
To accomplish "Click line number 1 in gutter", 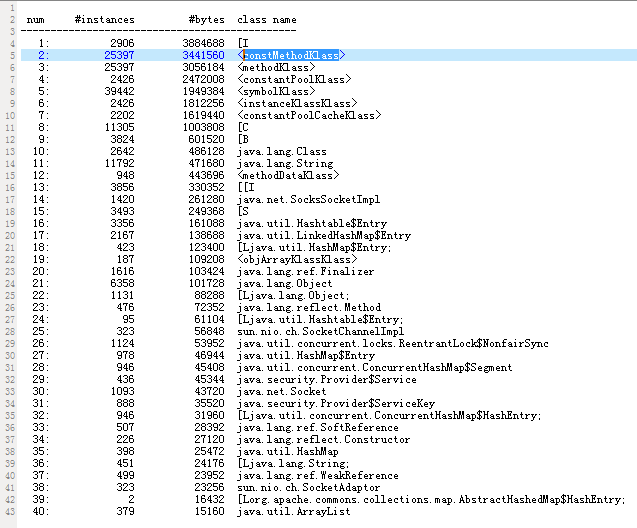I will pos(8,7).
